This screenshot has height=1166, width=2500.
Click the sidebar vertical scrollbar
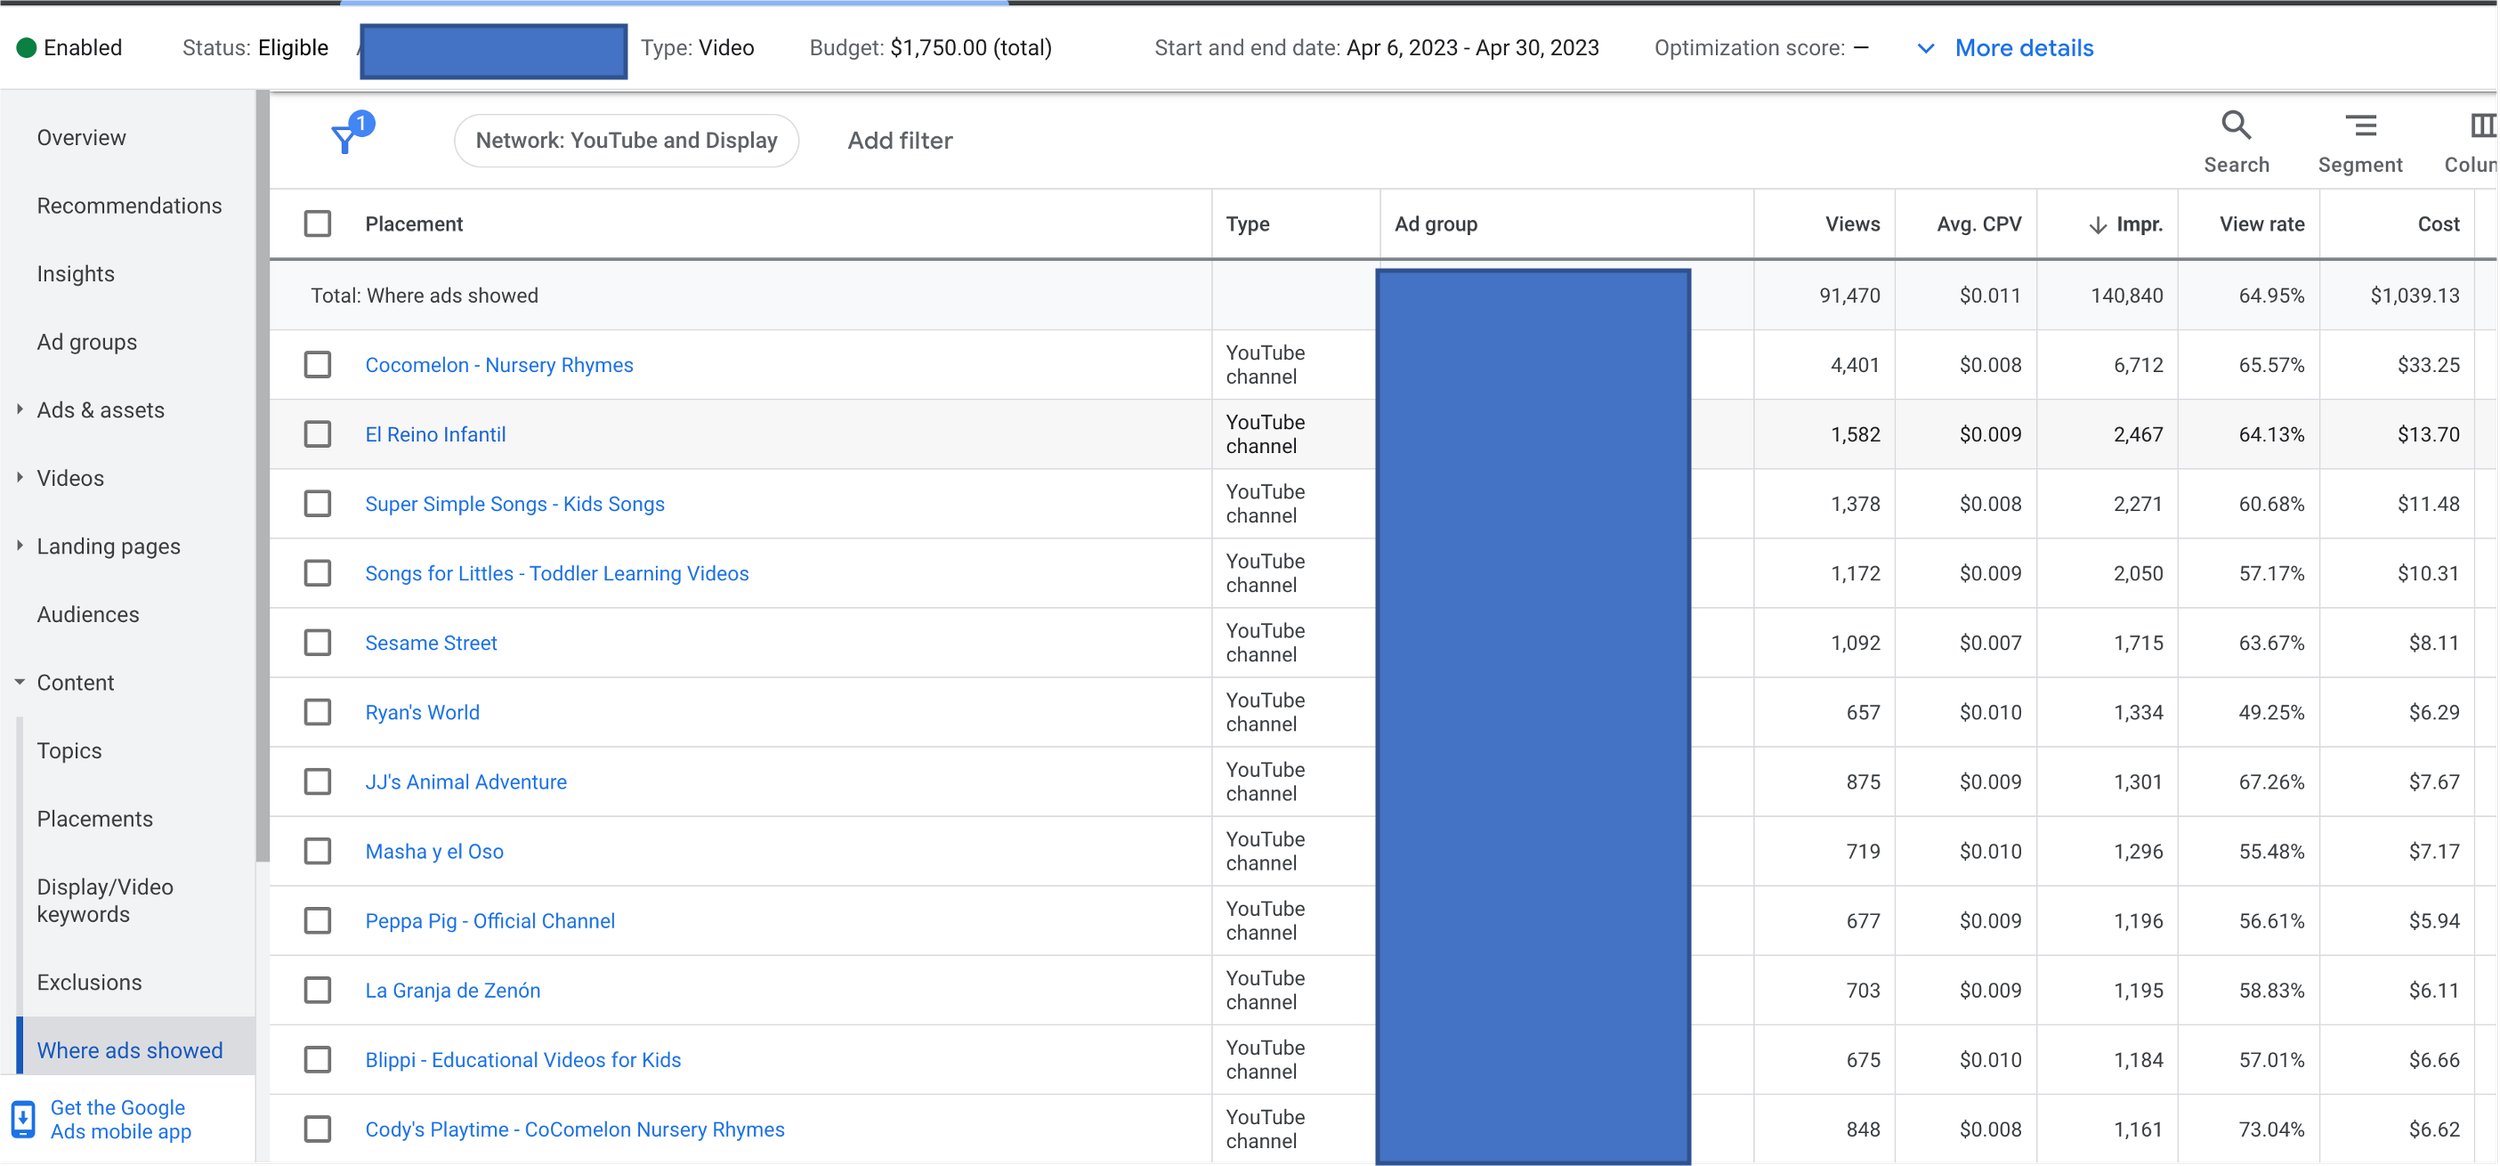262,475
